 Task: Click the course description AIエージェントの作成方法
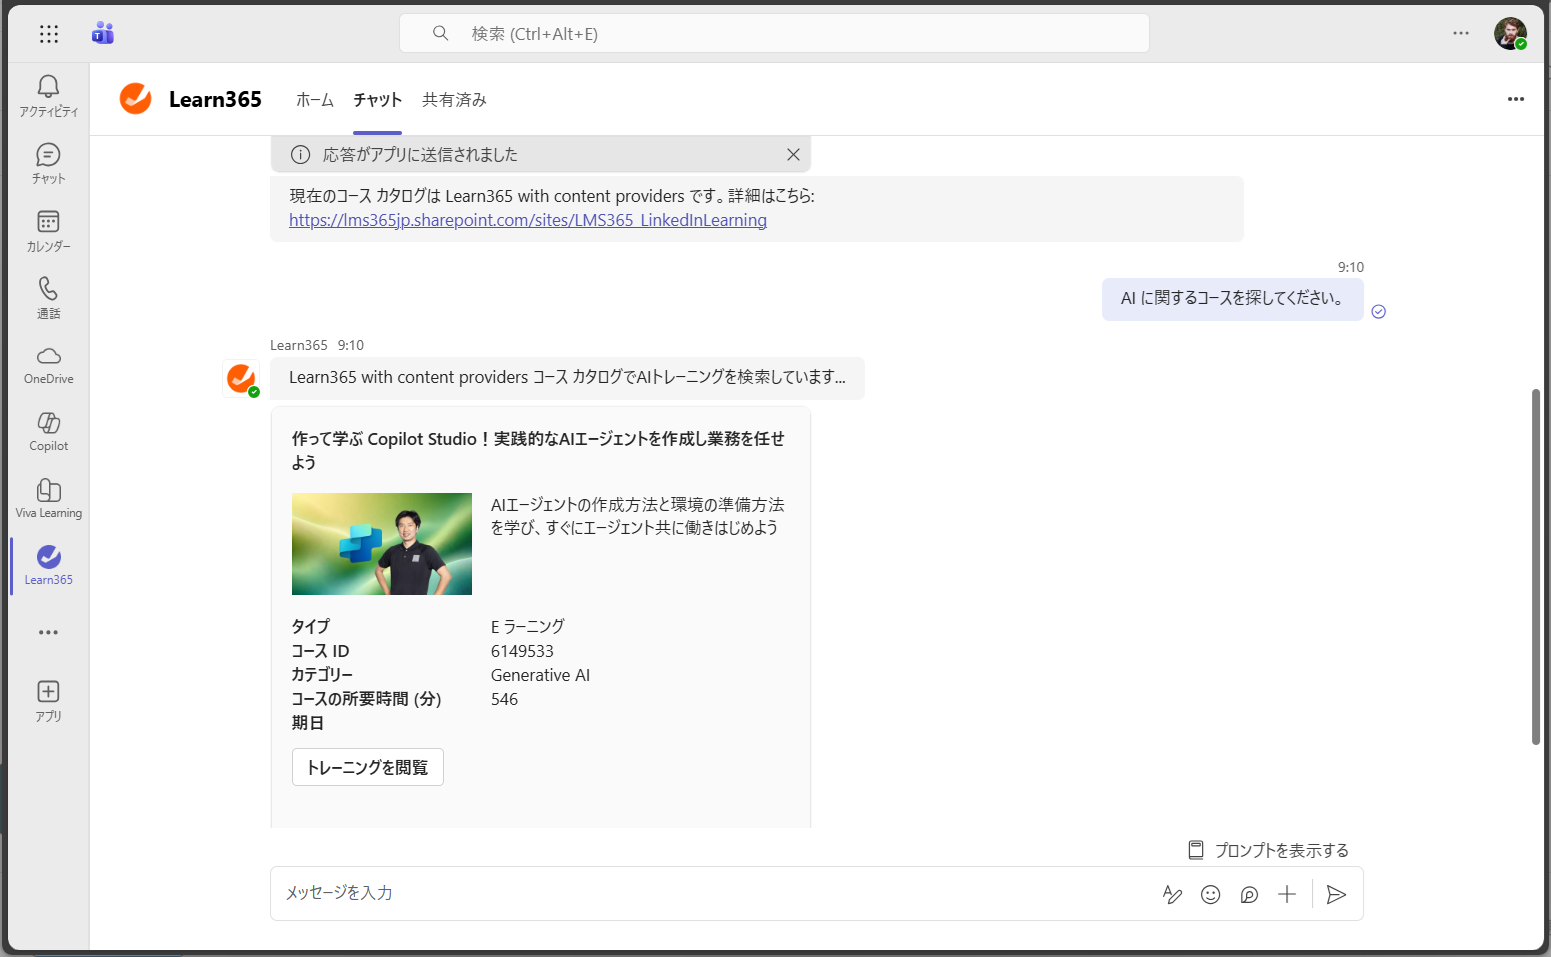pyautogui.click(x=637, y=516)
